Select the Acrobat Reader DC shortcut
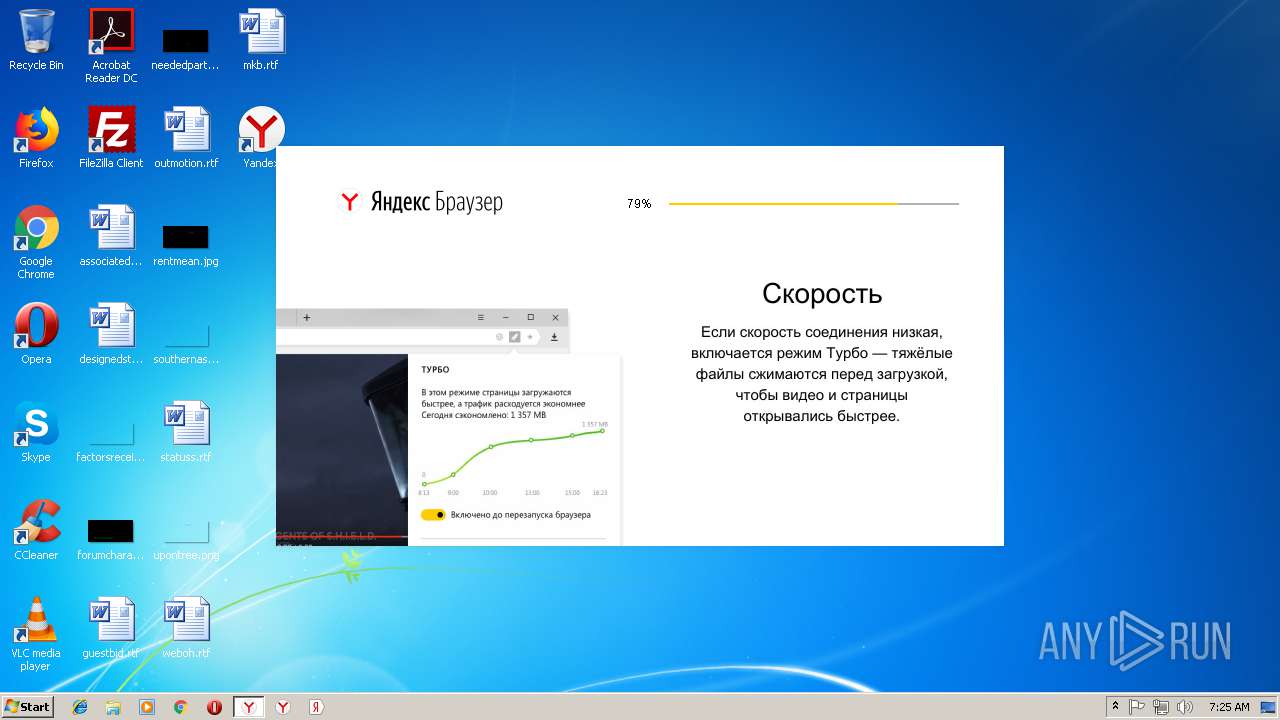 point(111,46)
